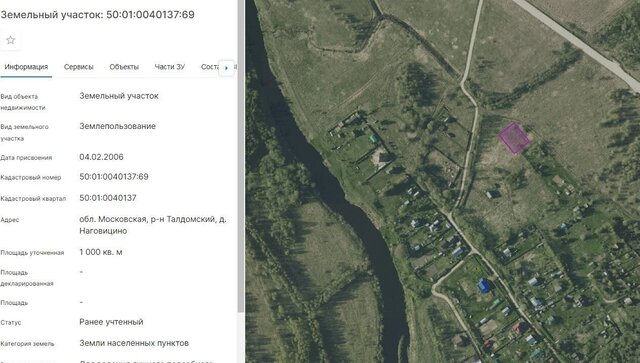Viewport: 640px width, 363px height.
Task: Select the address обл. Московская, р-н Талдомский
Action: (x=153, y=225)
